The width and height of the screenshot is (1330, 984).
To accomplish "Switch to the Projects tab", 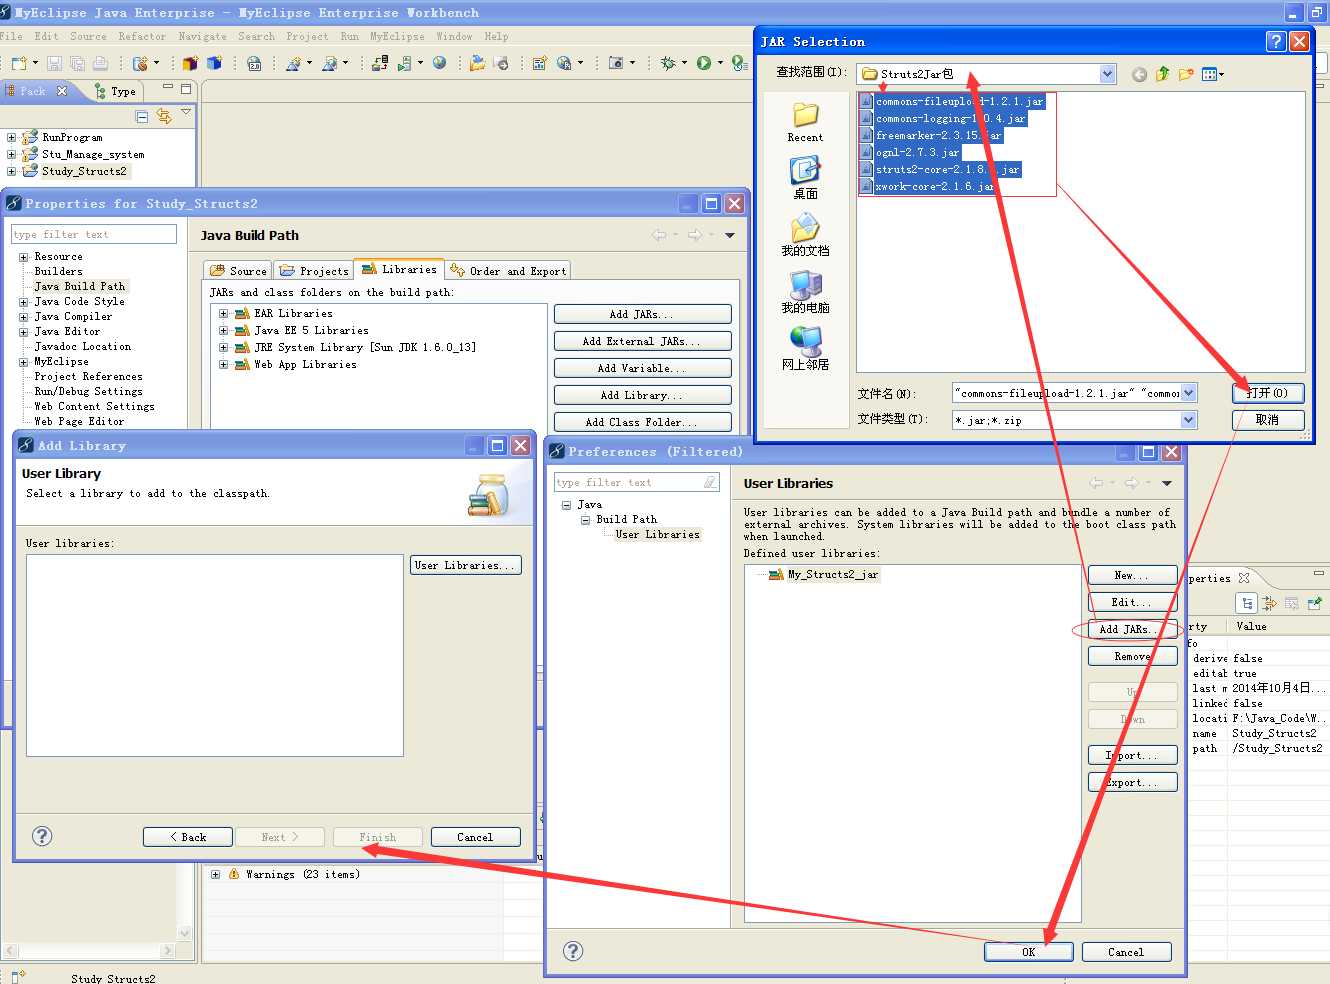I will pyautogui.click(x=314, y=271).
